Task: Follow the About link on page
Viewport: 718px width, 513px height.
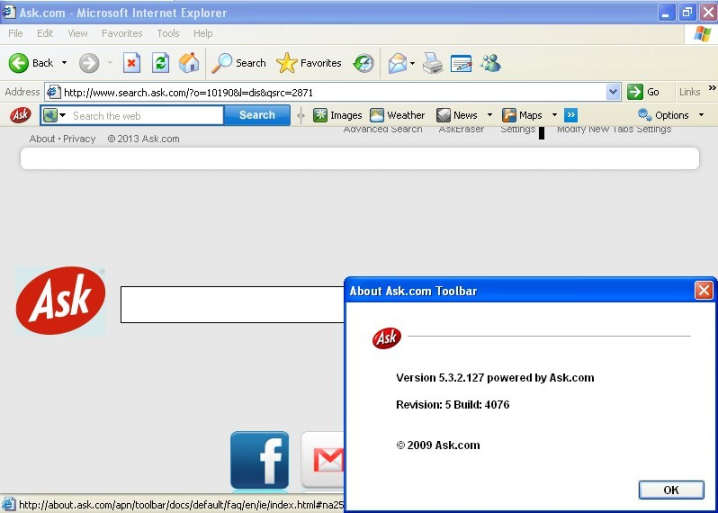Action: tap(42, 139)
